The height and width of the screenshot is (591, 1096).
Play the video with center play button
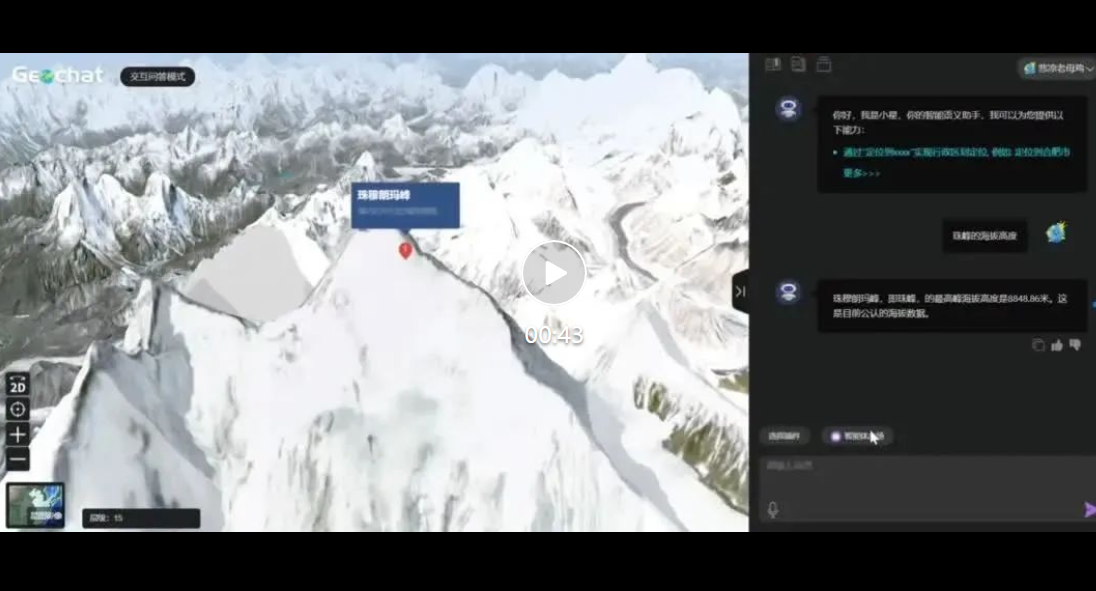[x=553, y=273]
